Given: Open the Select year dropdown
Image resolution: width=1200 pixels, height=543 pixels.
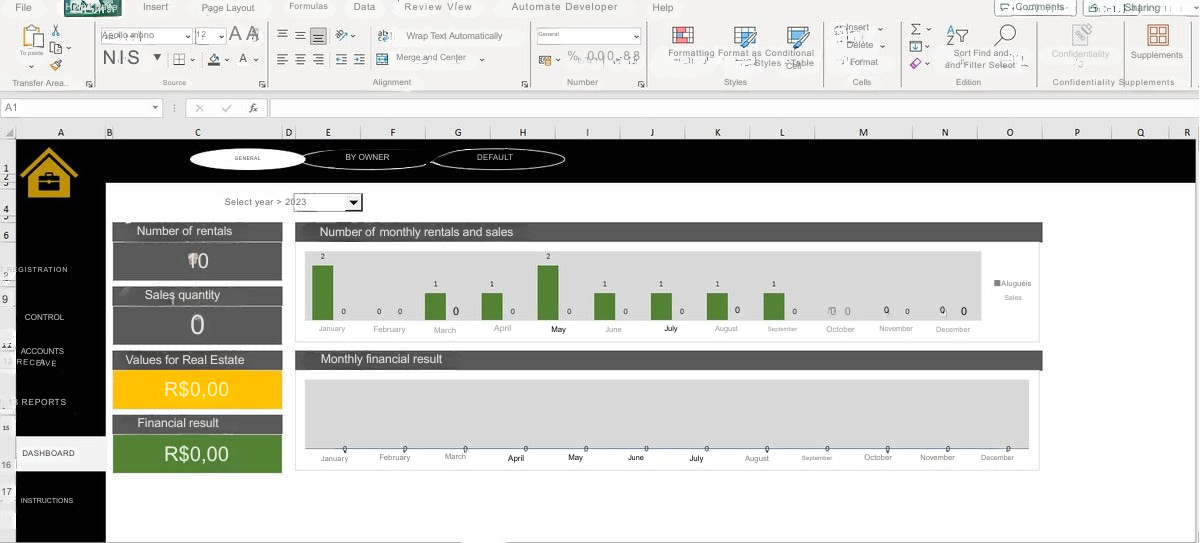Looking at the screenshot, I should pyautogui.click(x=352, y=203).
